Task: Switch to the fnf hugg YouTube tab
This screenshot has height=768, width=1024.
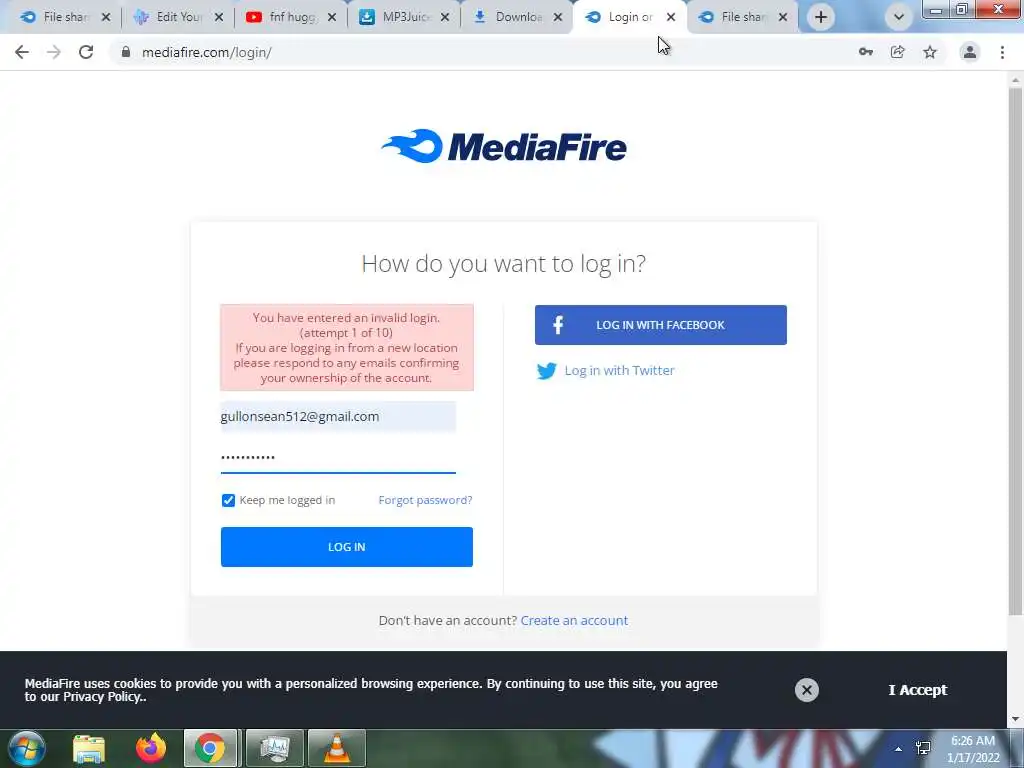Action: click(x=291, y=17)
